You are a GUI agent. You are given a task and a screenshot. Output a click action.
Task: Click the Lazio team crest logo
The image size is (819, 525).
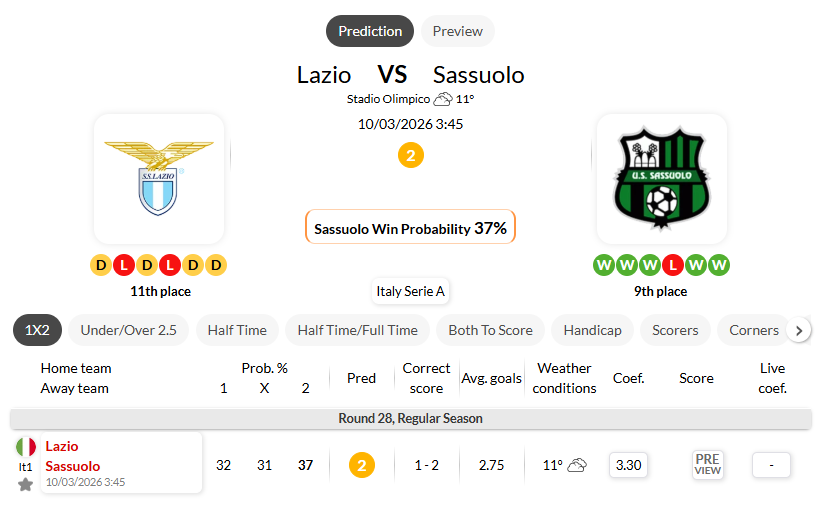click(x=158, y=177)
